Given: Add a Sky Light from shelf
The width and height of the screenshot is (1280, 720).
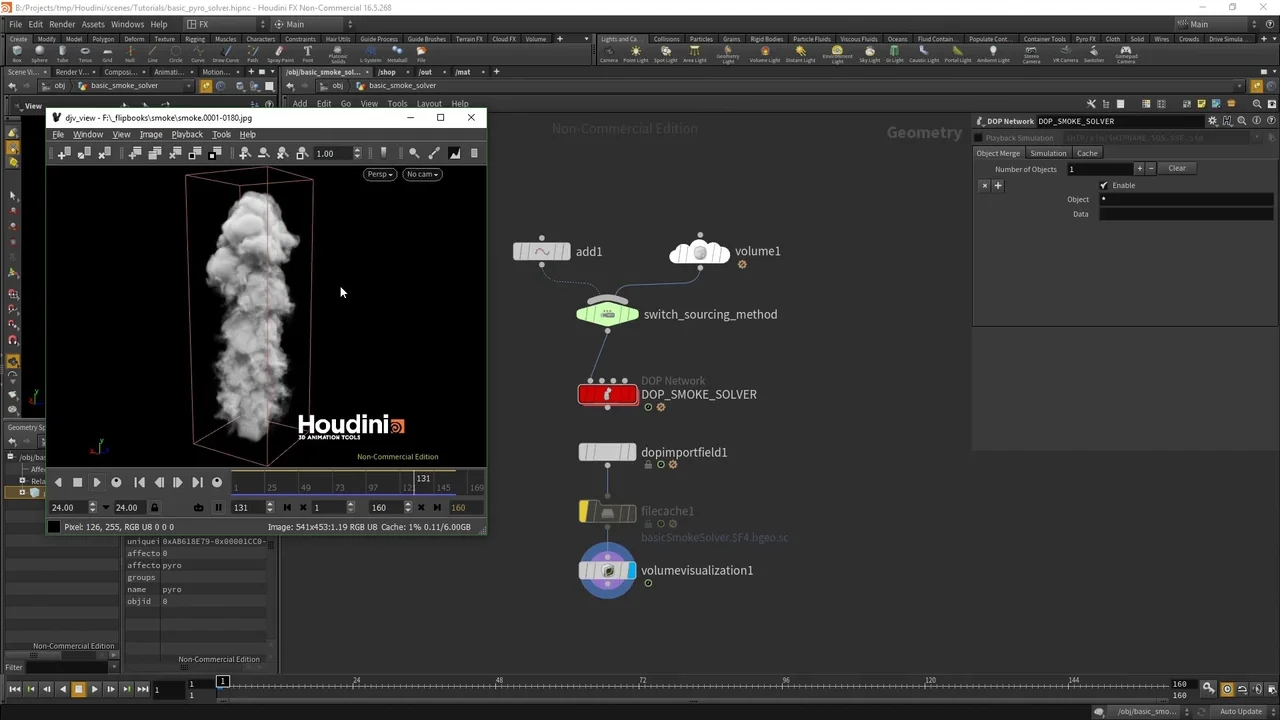Looking at the screenshot, I should tap(869, 53).
